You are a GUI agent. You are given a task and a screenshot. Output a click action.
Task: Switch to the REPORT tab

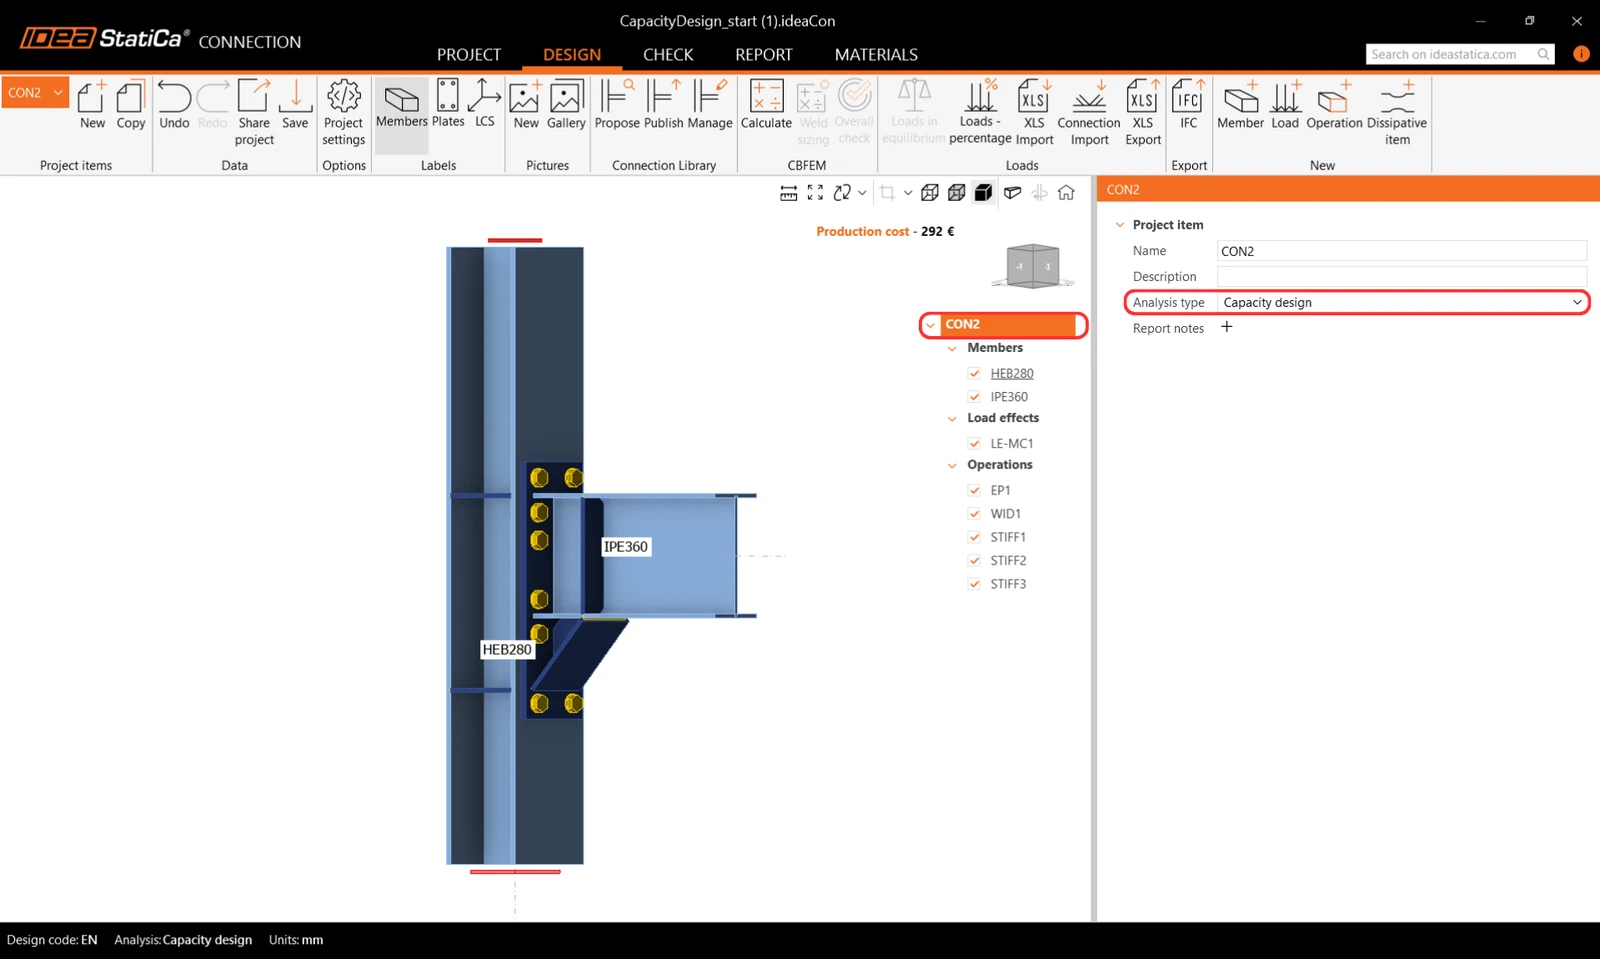(764, 55)
